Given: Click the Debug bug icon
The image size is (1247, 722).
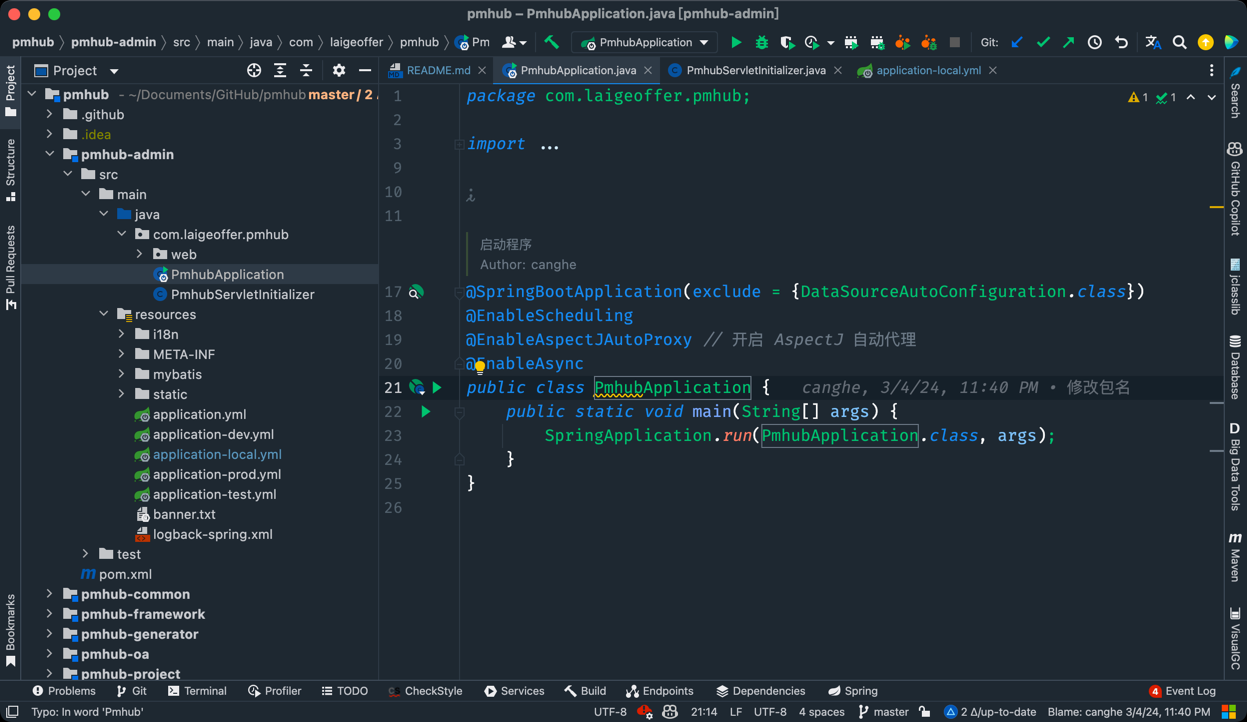Looking at the screenshot, I should coord(762,43).
